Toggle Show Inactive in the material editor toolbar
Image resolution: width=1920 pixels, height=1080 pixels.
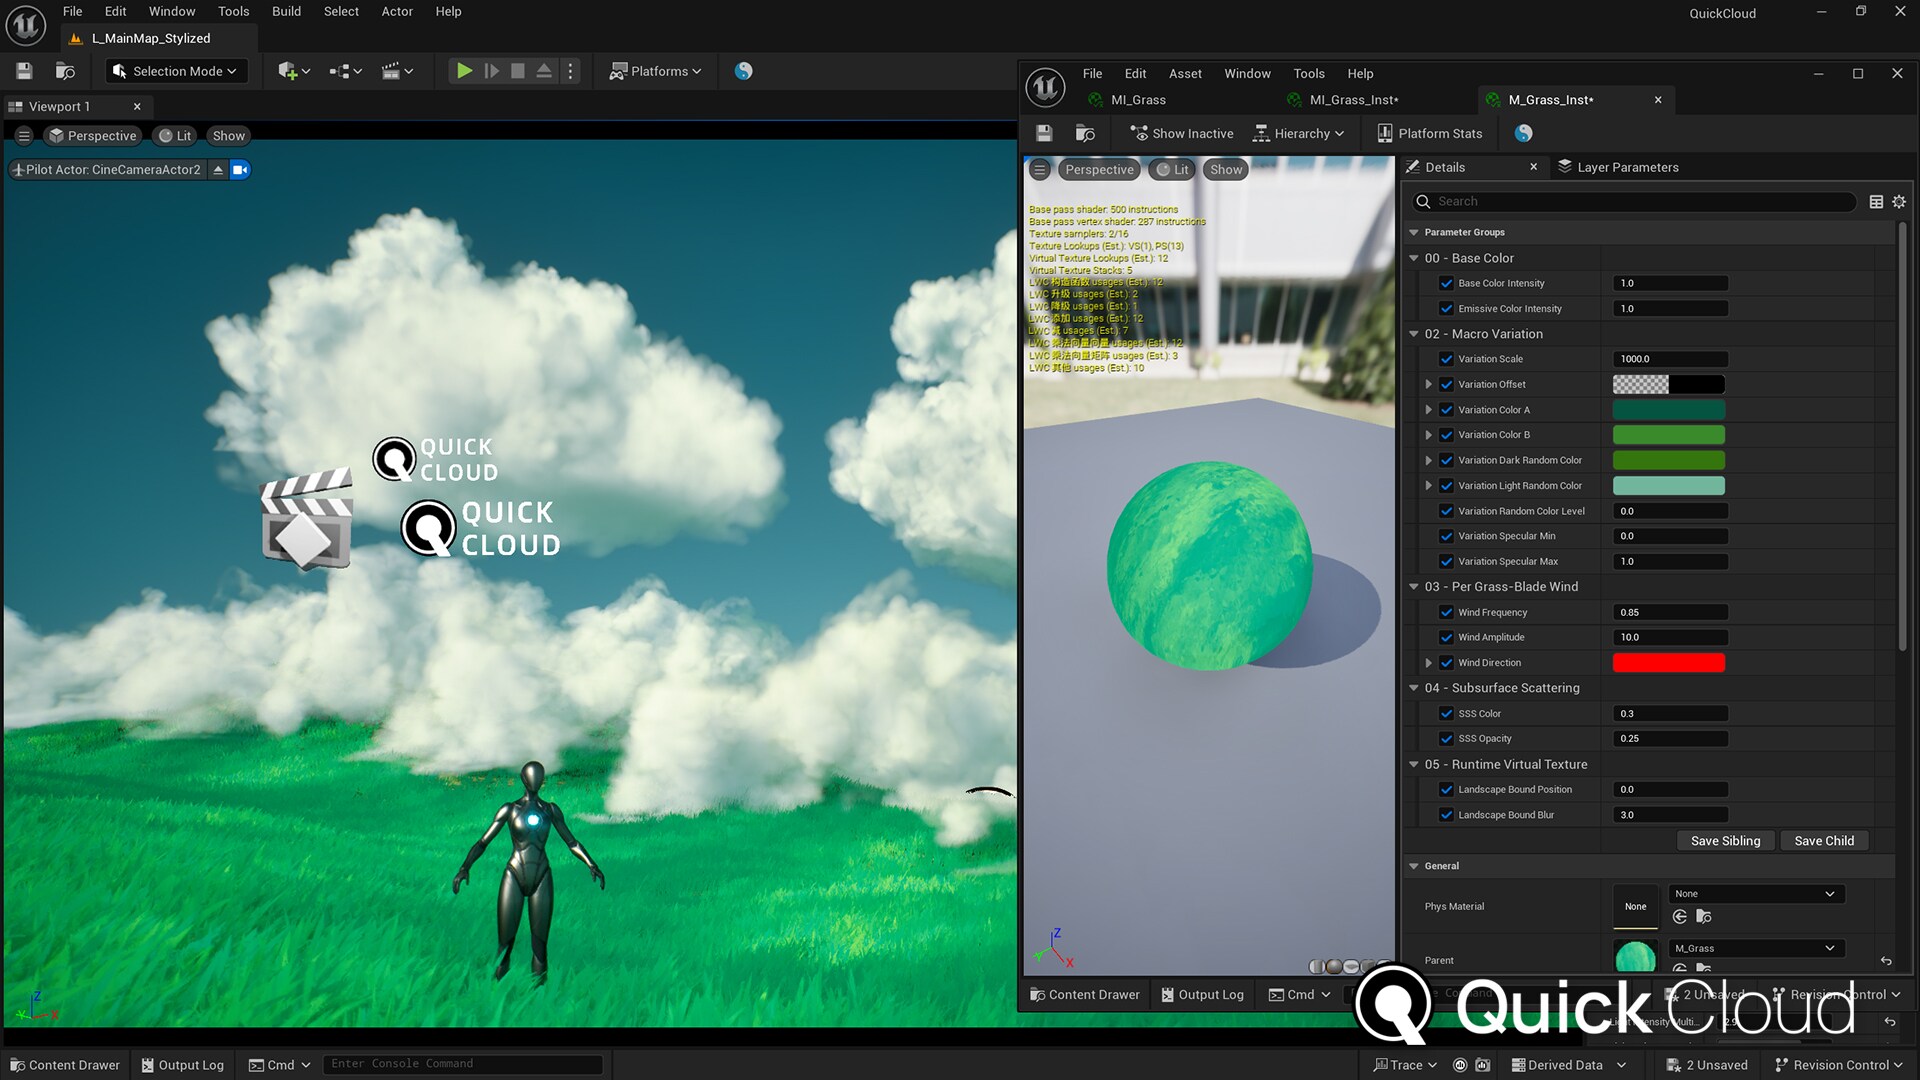click(1180, 133)
